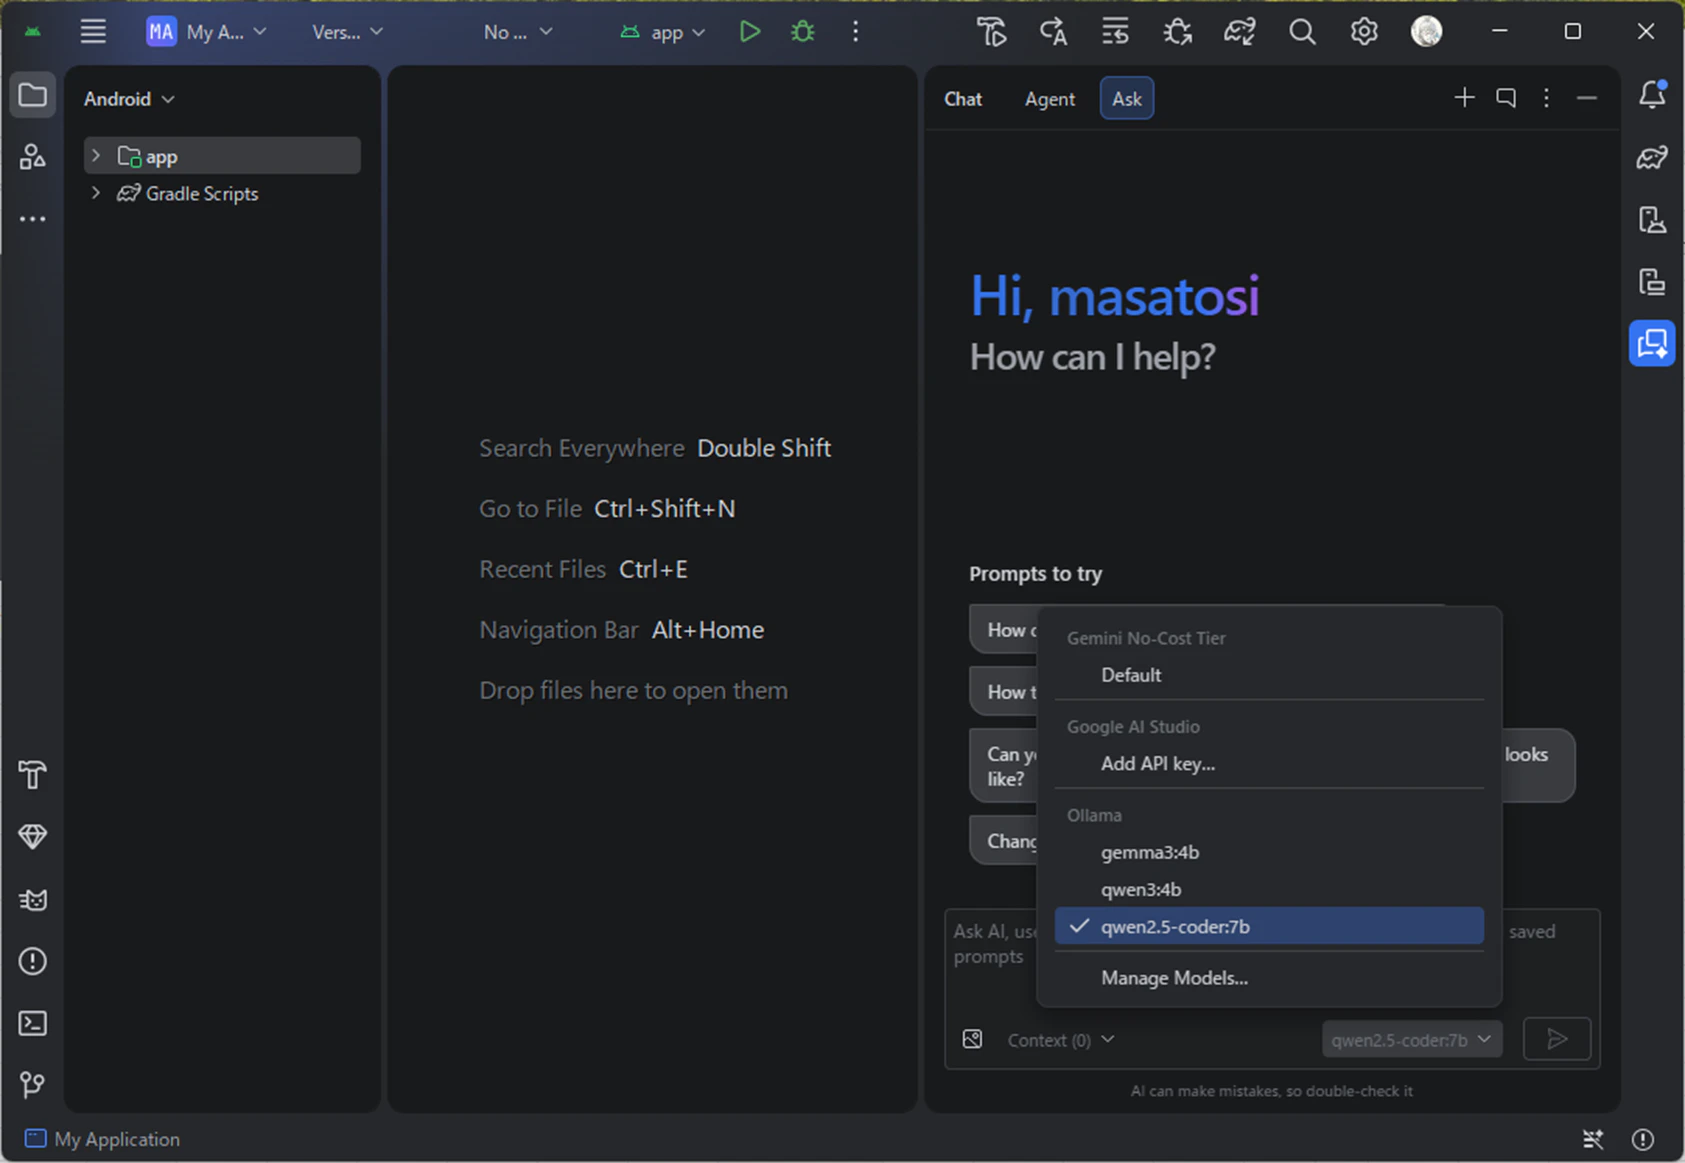Open the Notifications bell icon
1685x1163 pixels.
point(1652,96)
